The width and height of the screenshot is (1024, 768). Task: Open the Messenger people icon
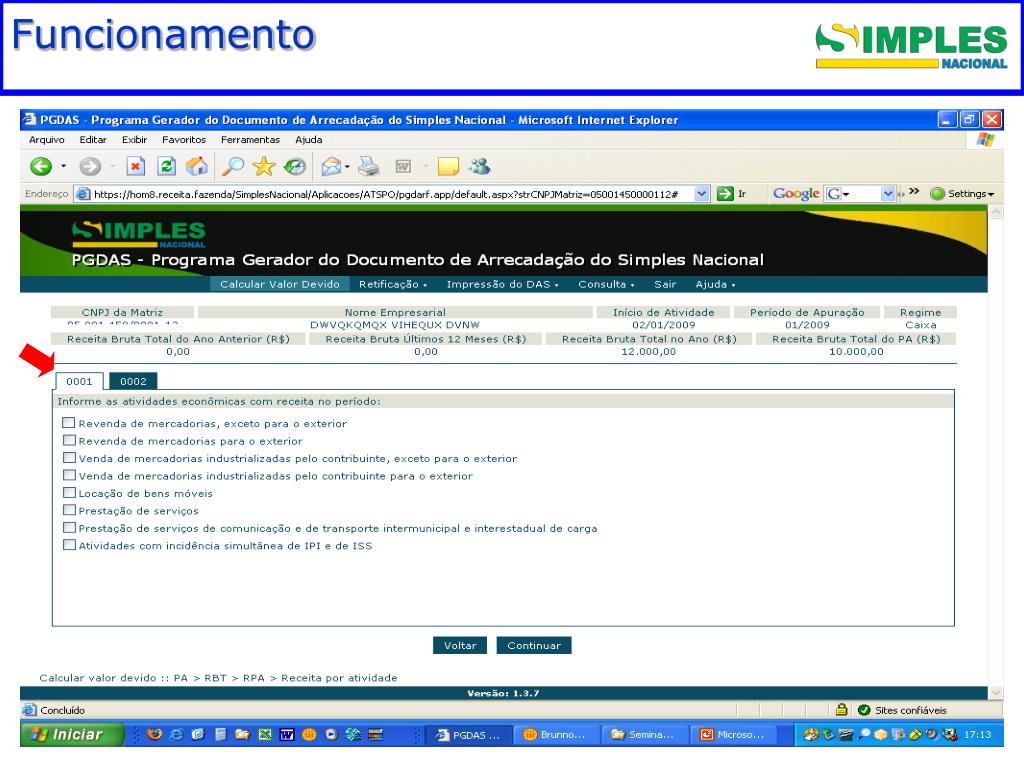(x=480, y=166)
